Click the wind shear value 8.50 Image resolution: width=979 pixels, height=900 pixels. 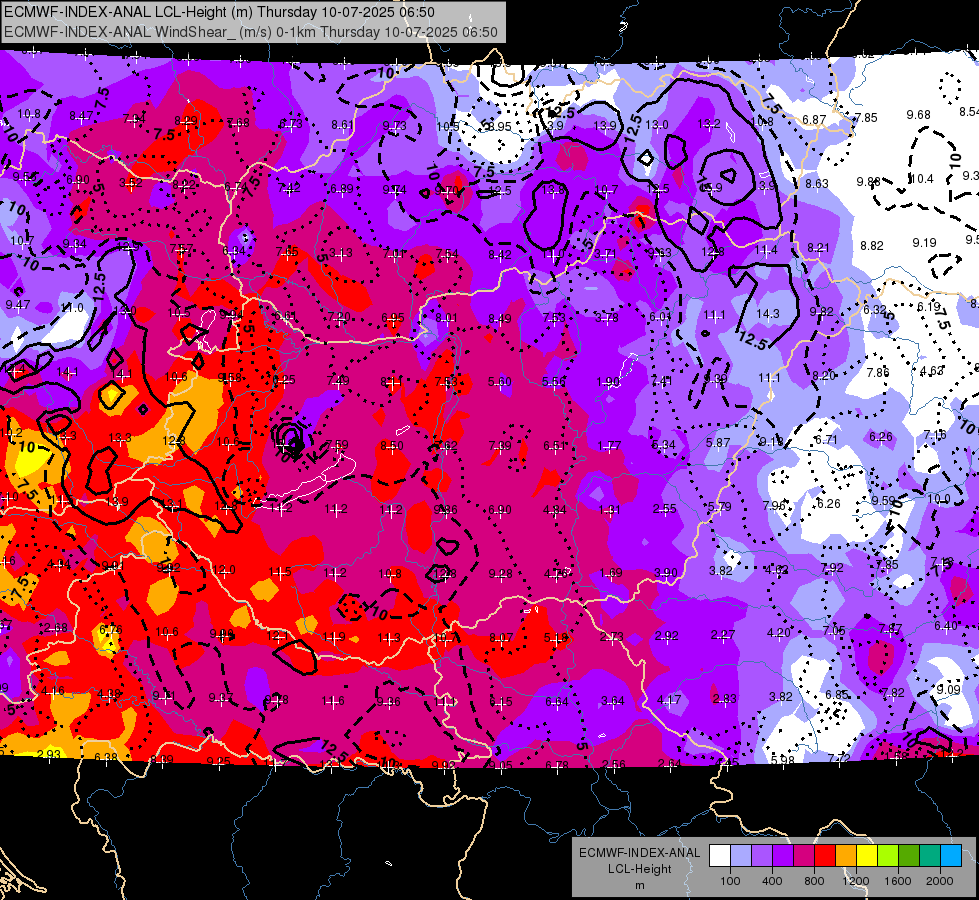pyautogui.click(x=391, y=446)
